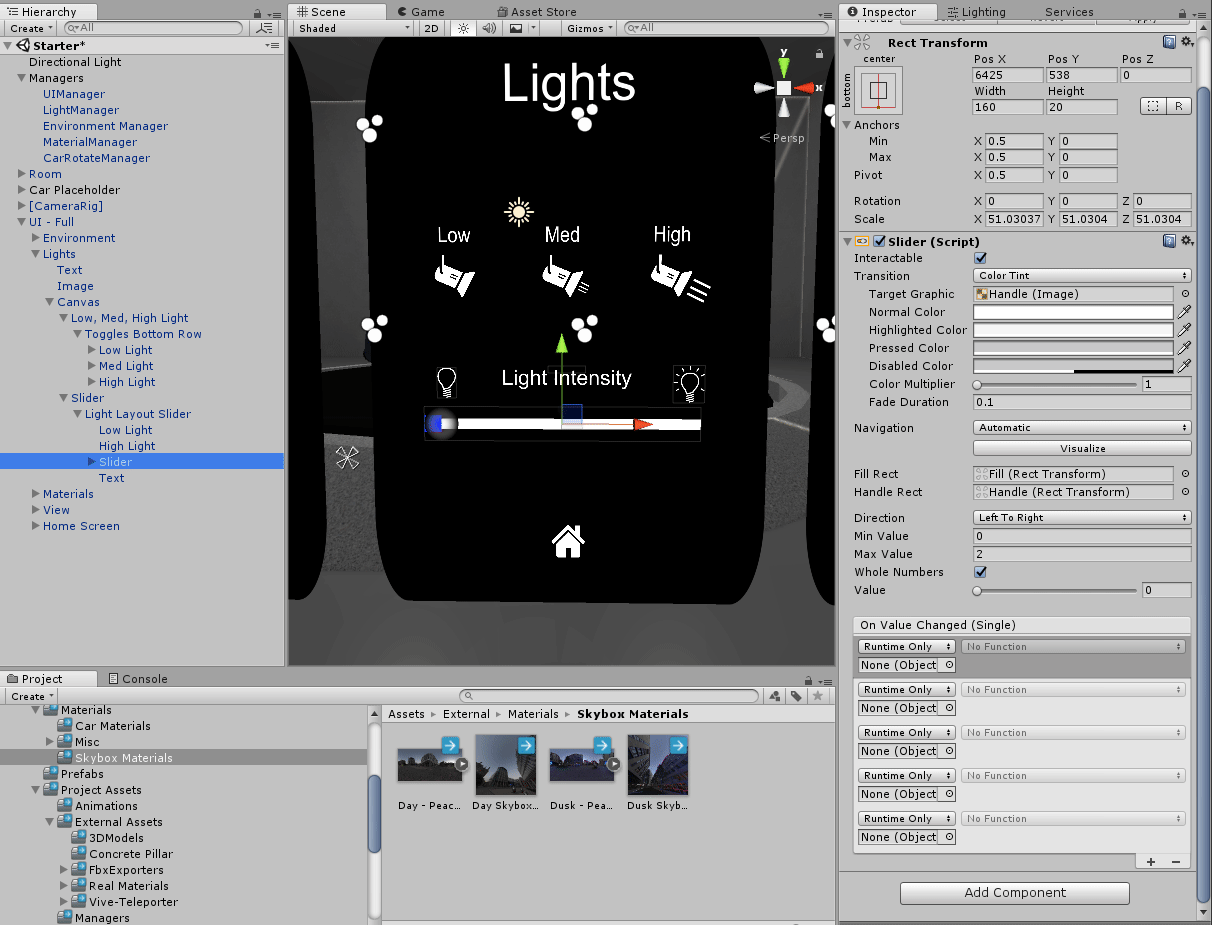Toggle the Whole Numbers checkbox

(980, 572)
